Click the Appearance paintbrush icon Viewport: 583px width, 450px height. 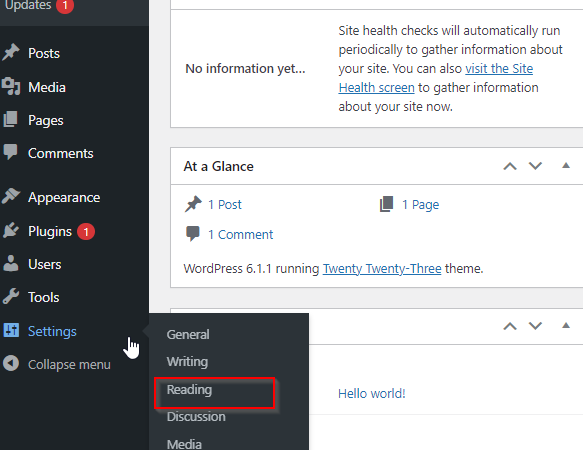[11, 196]
